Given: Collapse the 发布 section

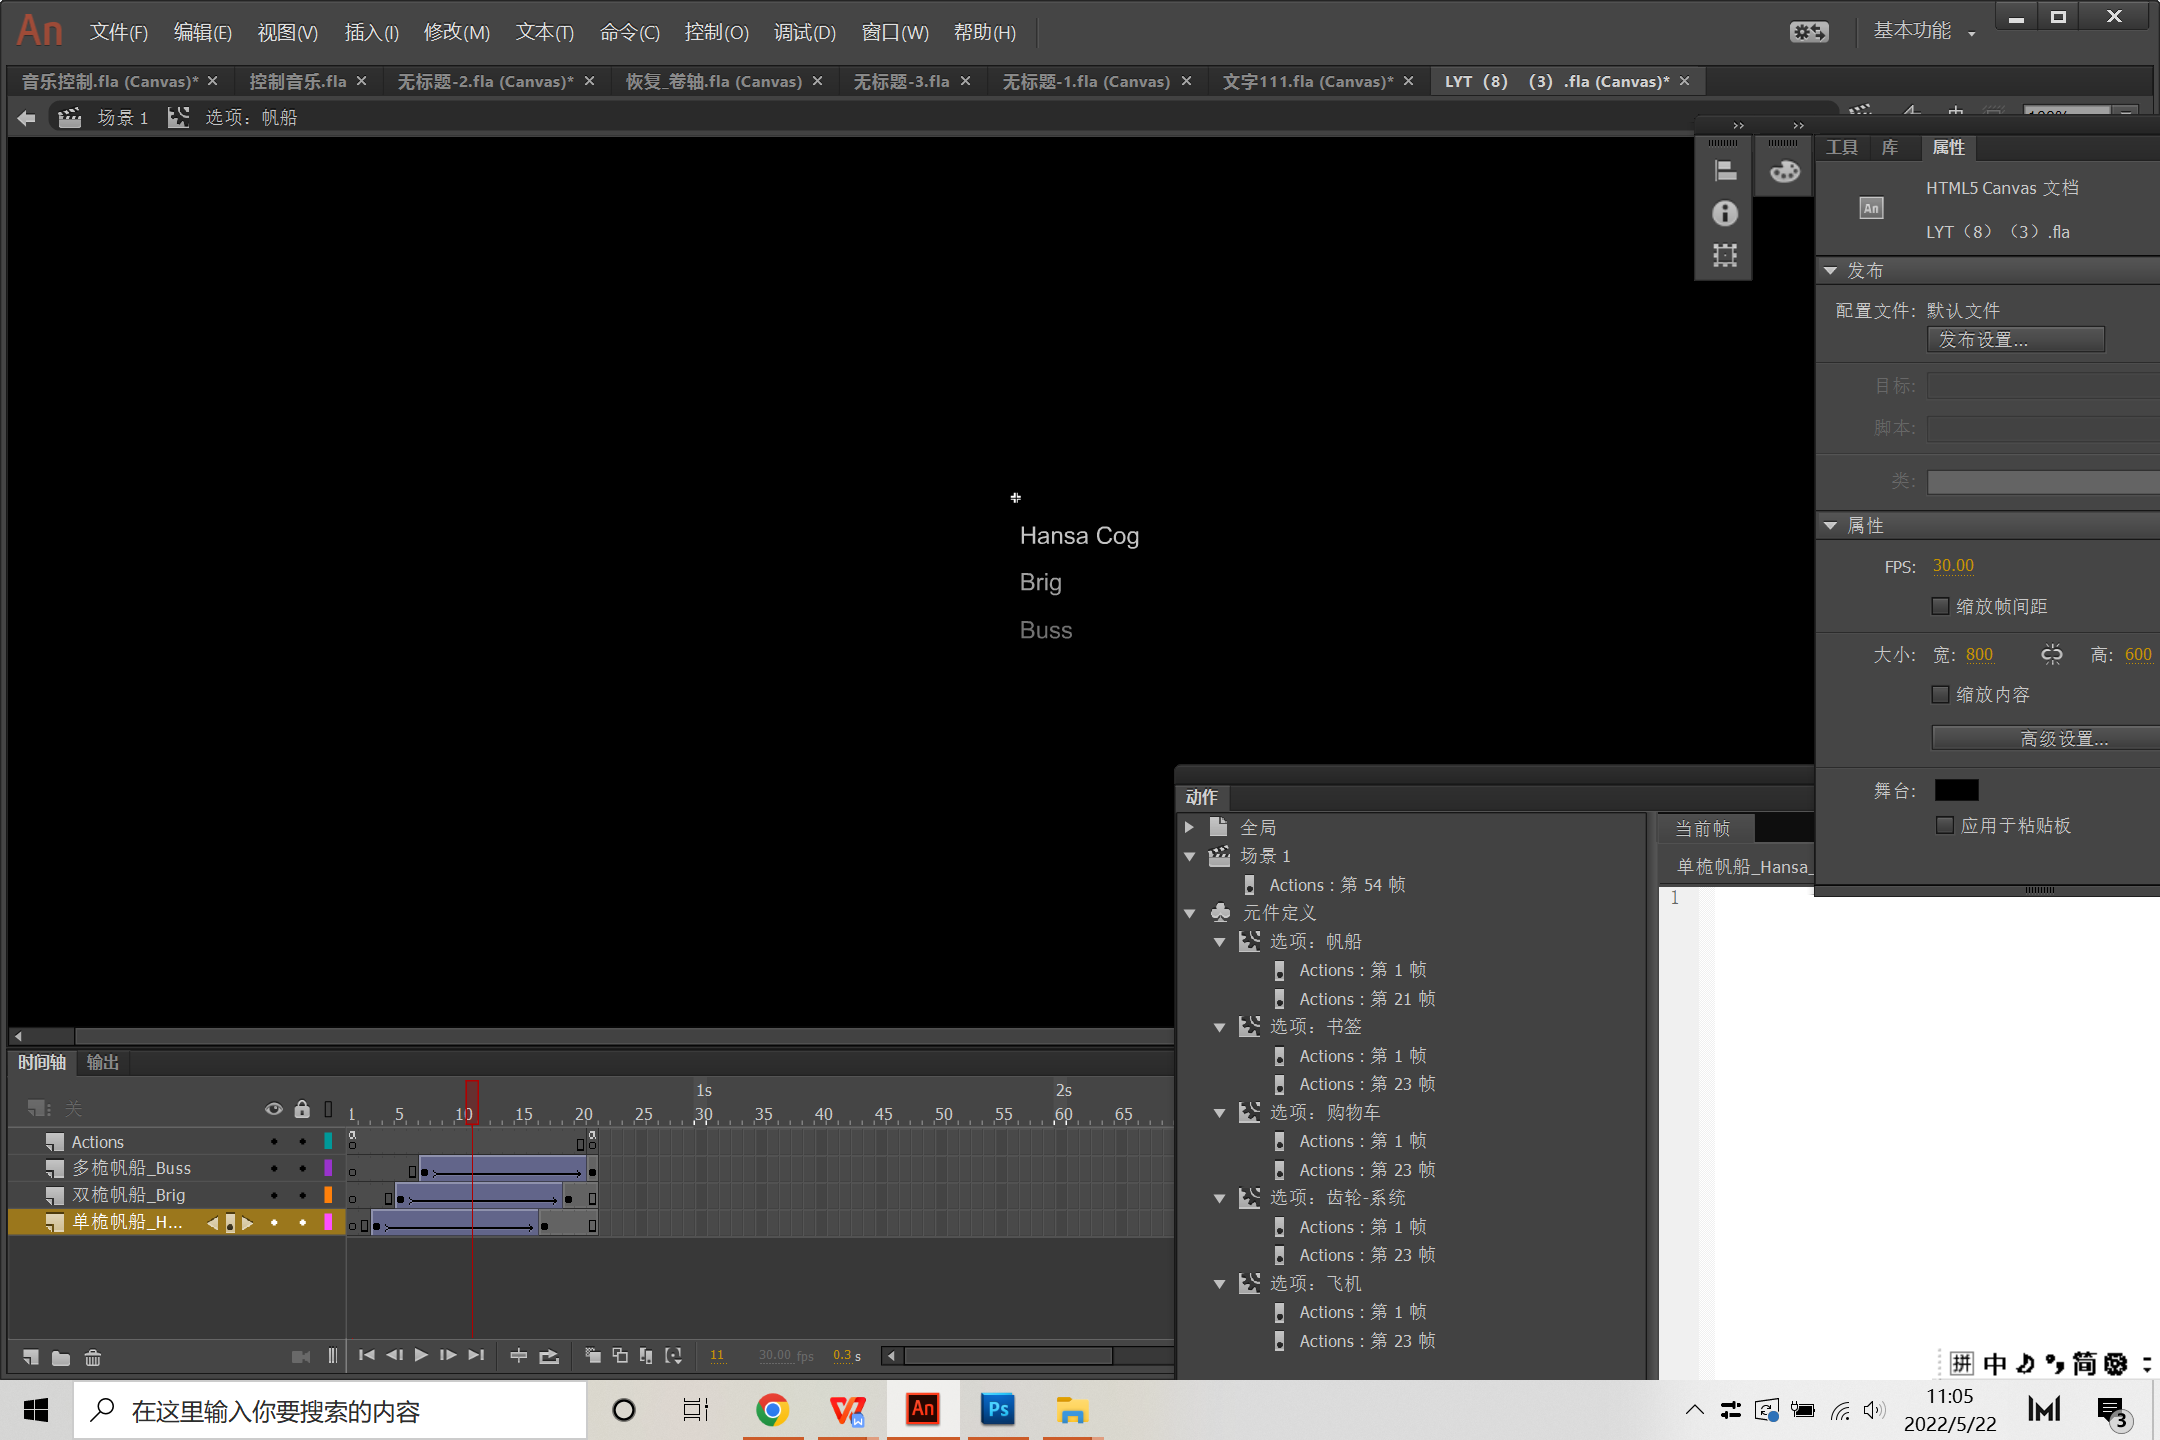Looking at the screenshot, I should (x=1831, y=271).
